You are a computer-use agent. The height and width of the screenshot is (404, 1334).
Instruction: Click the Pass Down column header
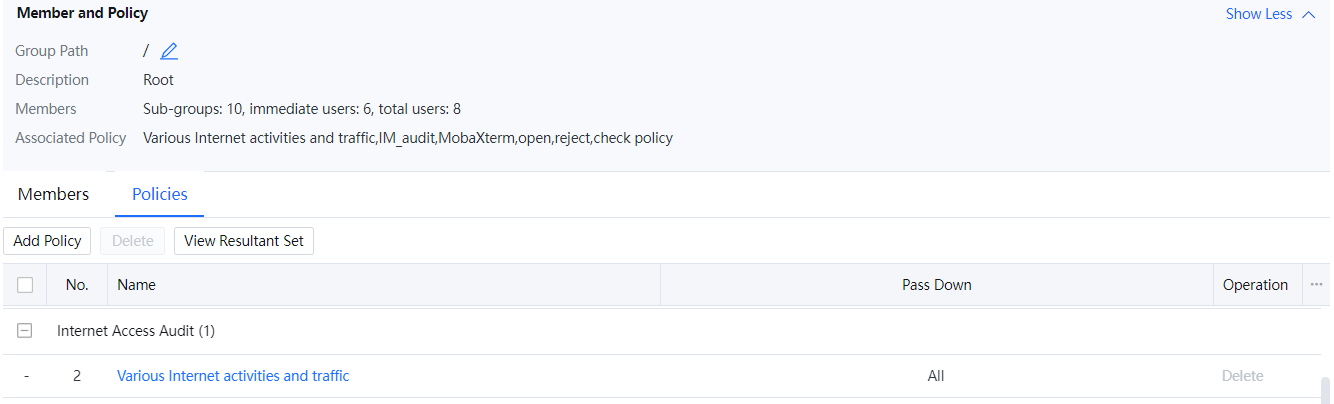936,285
